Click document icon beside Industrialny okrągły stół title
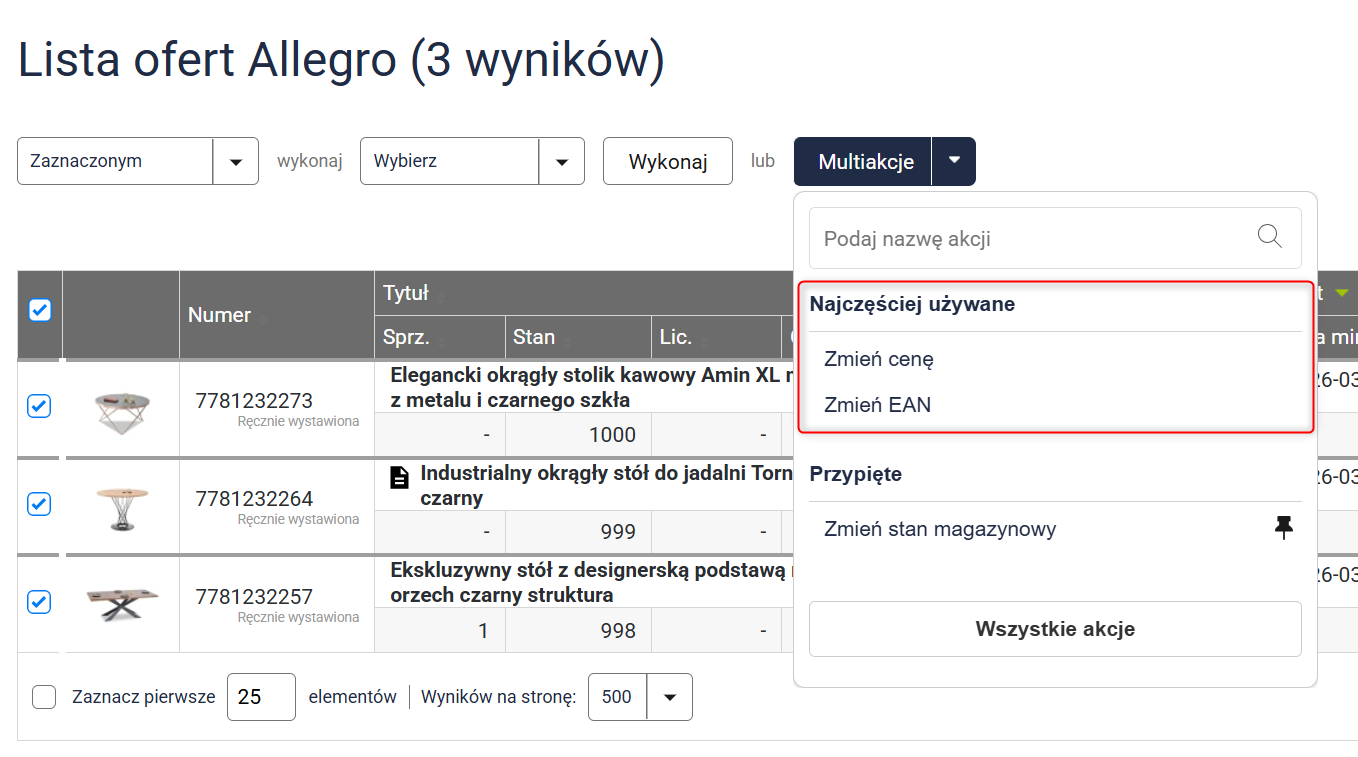The width and height of the screenshot is (1358, 757). (400, 476)
